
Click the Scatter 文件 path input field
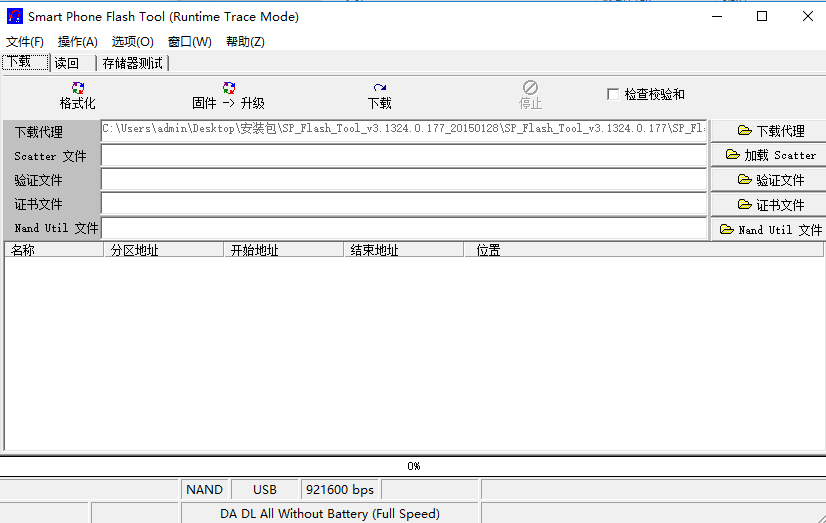(403, 156)
